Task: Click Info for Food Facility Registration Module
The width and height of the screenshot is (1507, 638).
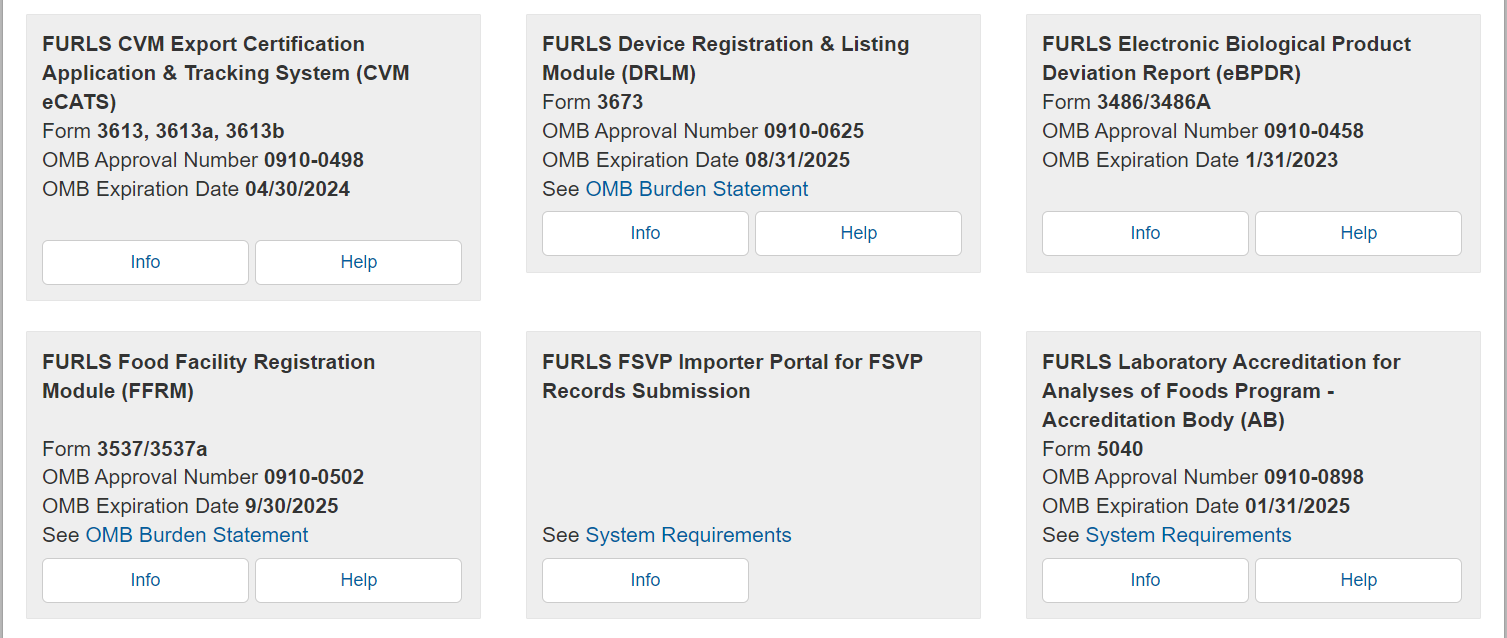Action: [x=145, y=580]
